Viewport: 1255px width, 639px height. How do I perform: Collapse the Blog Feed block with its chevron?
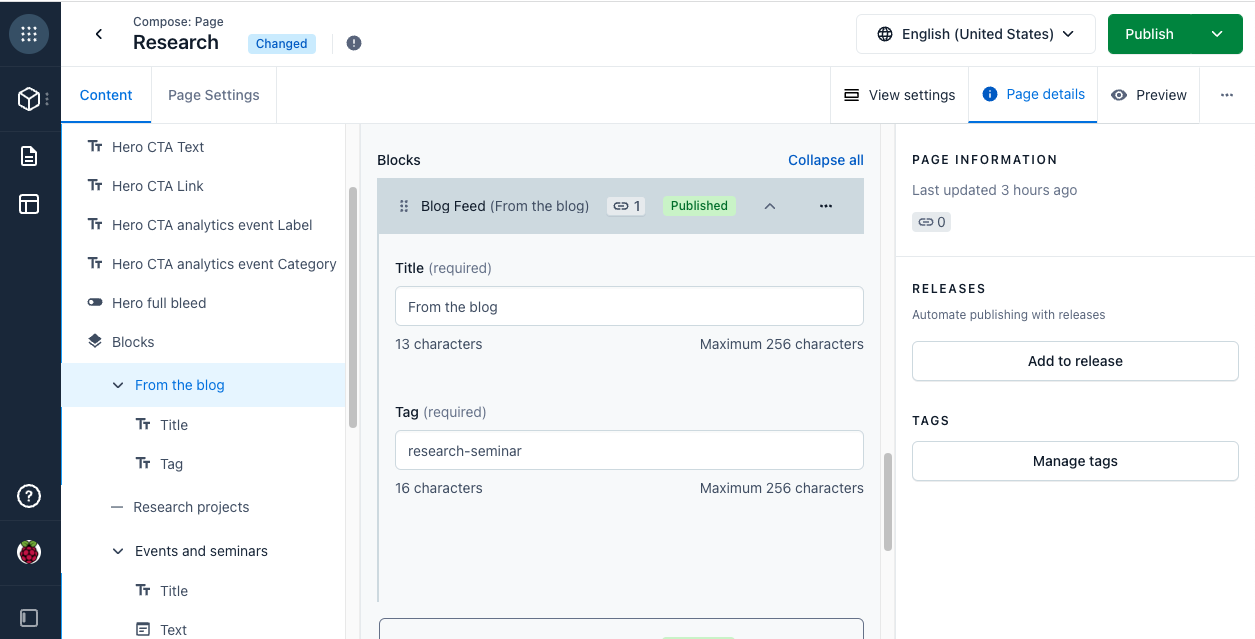point(770,205)
